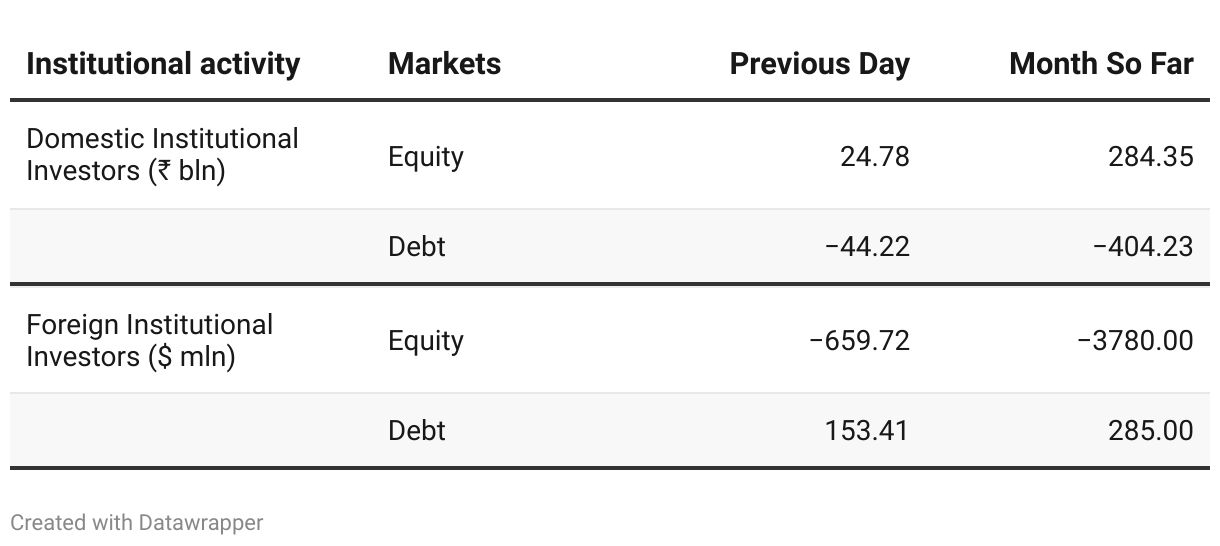Click the Created with Datawrapper link

pyautogui.click(x=137, y=522)
